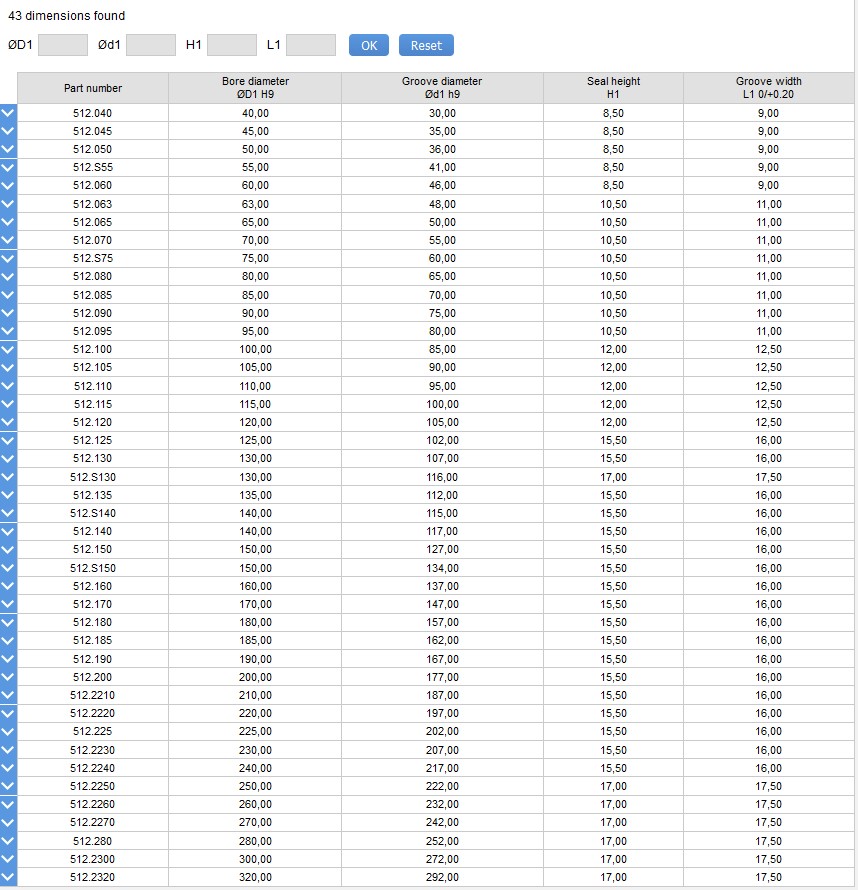Viewport: 858px width, 890px height.
Task: Toggle the chevron for part 512.160
Action: pos(8,586)
